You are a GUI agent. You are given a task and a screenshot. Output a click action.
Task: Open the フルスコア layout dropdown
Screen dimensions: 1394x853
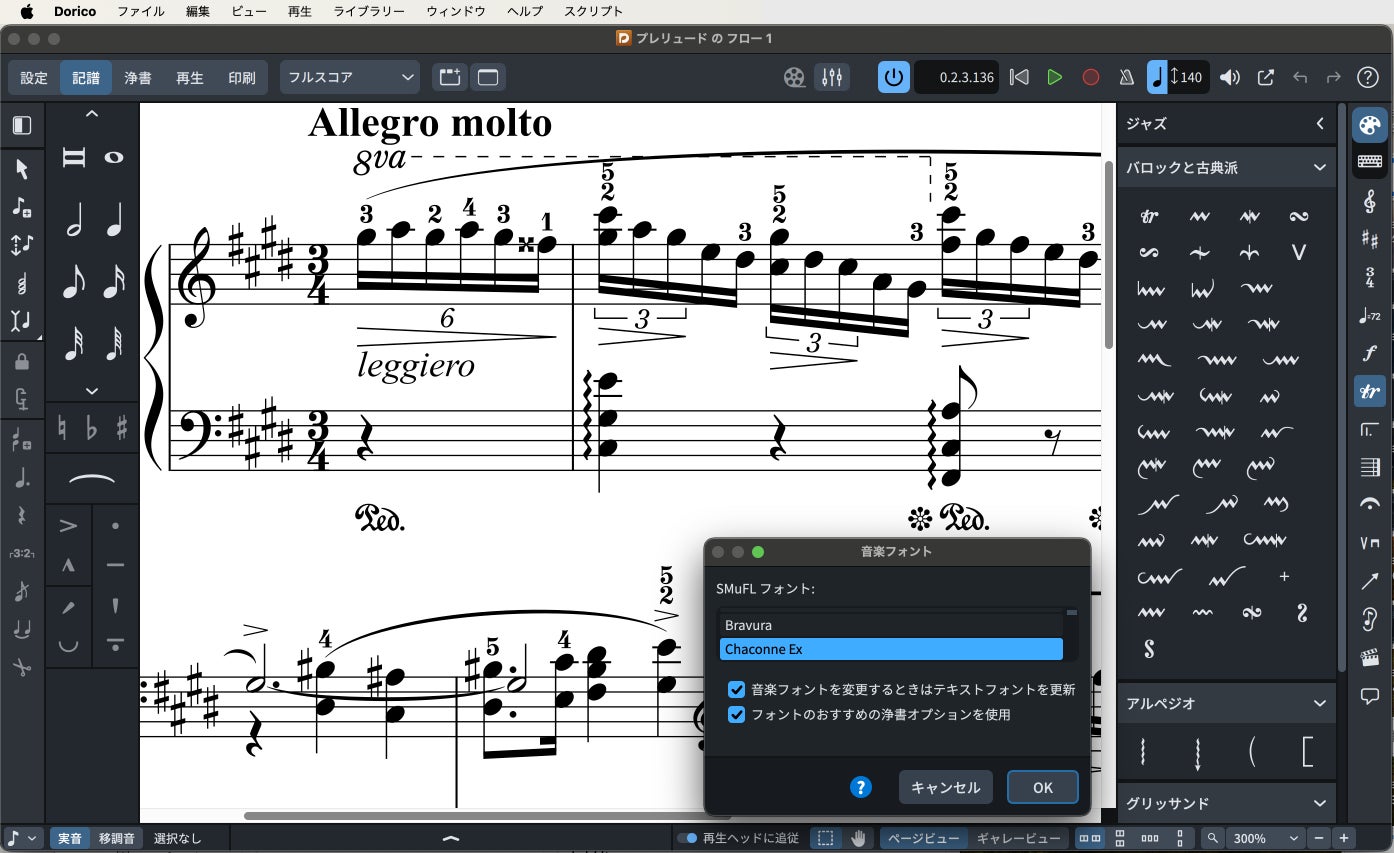350,77
